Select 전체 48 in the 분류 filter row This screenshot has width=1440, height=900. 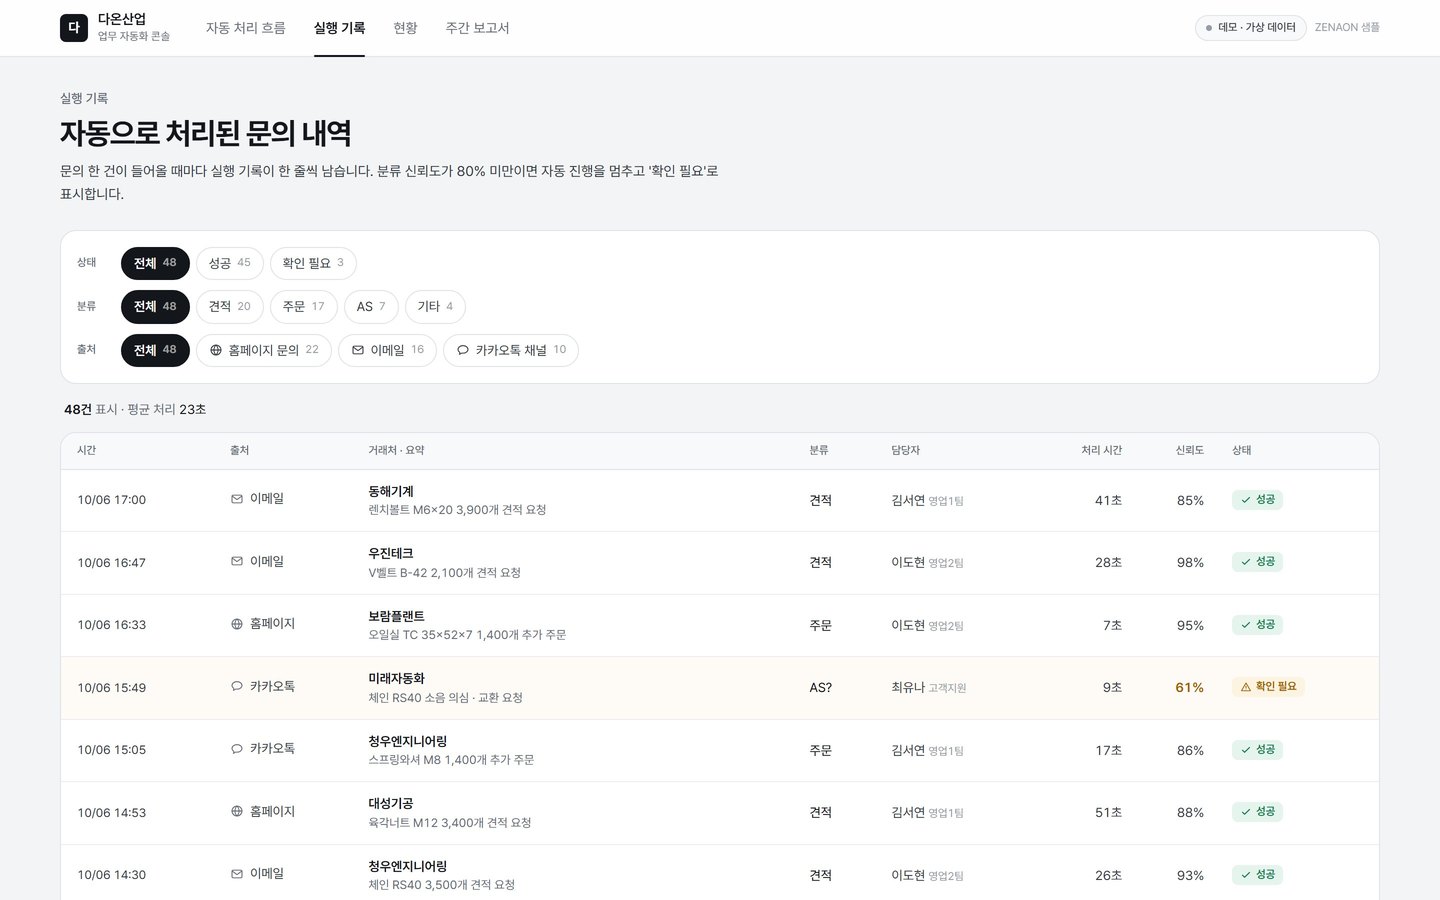[155, 307]
